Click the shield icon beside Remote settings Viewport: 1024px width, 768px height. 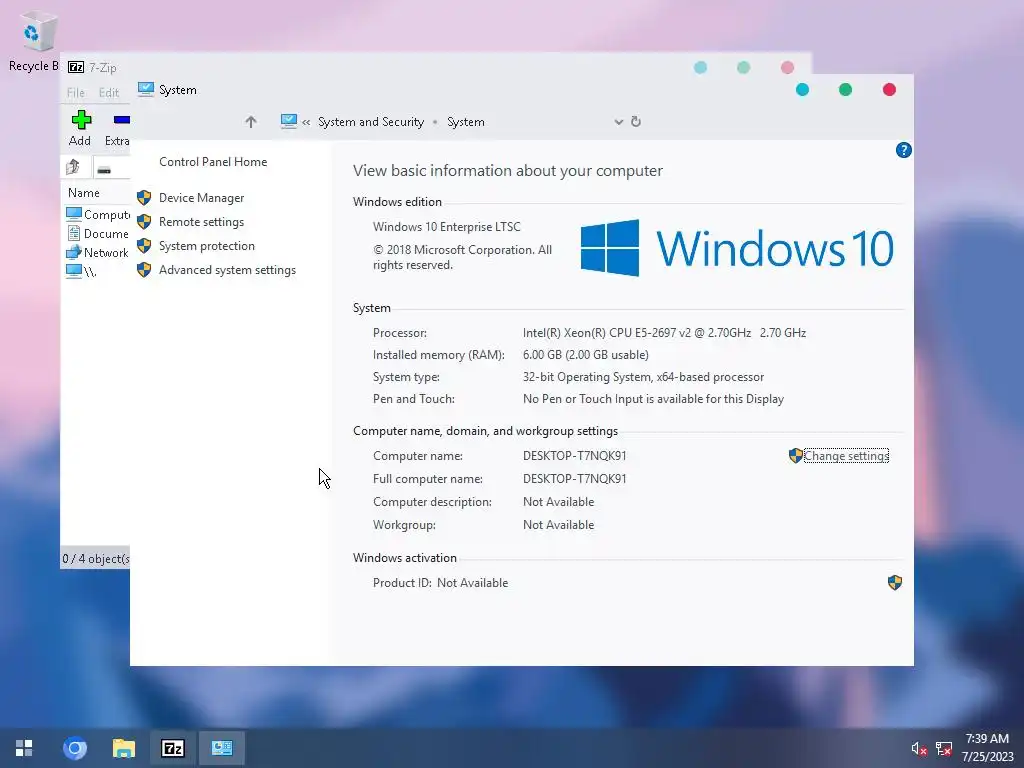coord(144,222)
